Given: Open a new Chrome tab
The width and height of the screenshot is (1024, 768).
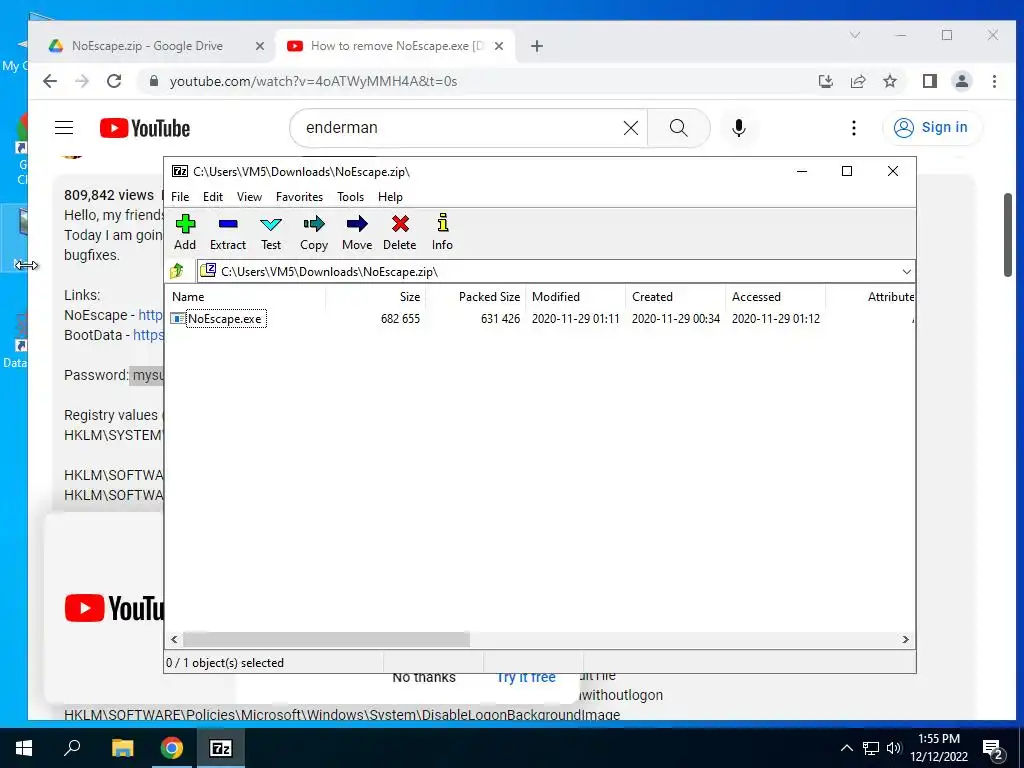Looking at the screenshot, I should pos(537,46).
